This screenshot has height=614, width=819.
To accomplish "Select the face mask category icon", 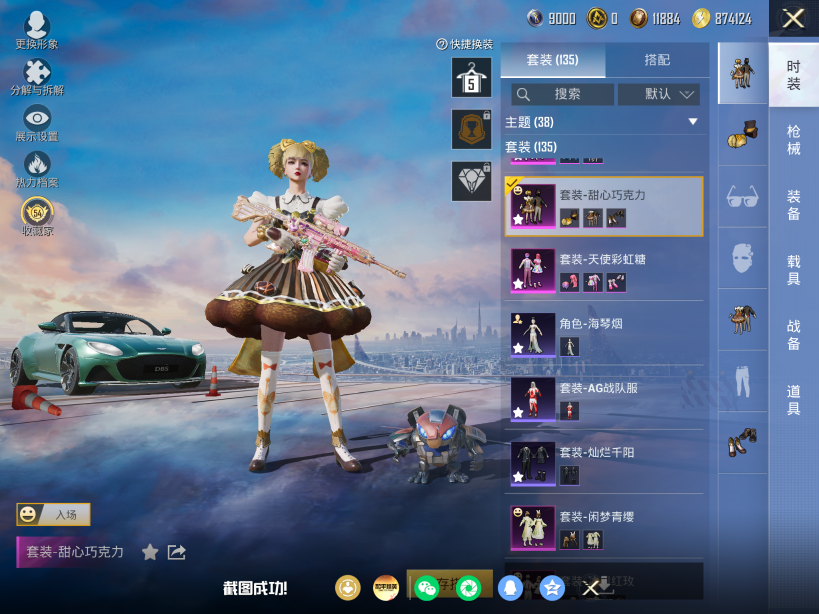I will click(x=742, y=258).
